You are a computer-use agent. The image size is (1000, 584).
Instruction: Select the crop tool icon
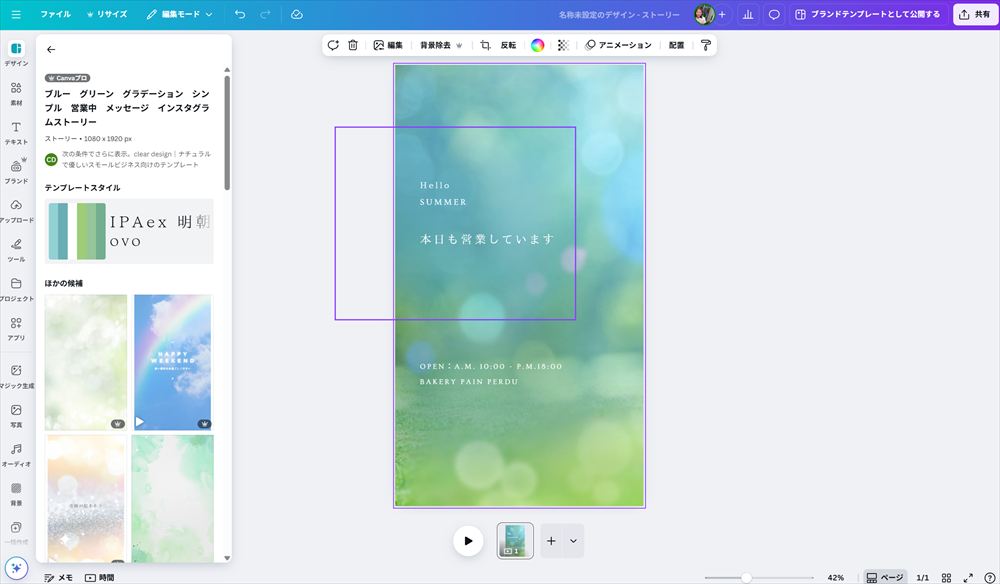pyautogui.click(x=485, y=45)
